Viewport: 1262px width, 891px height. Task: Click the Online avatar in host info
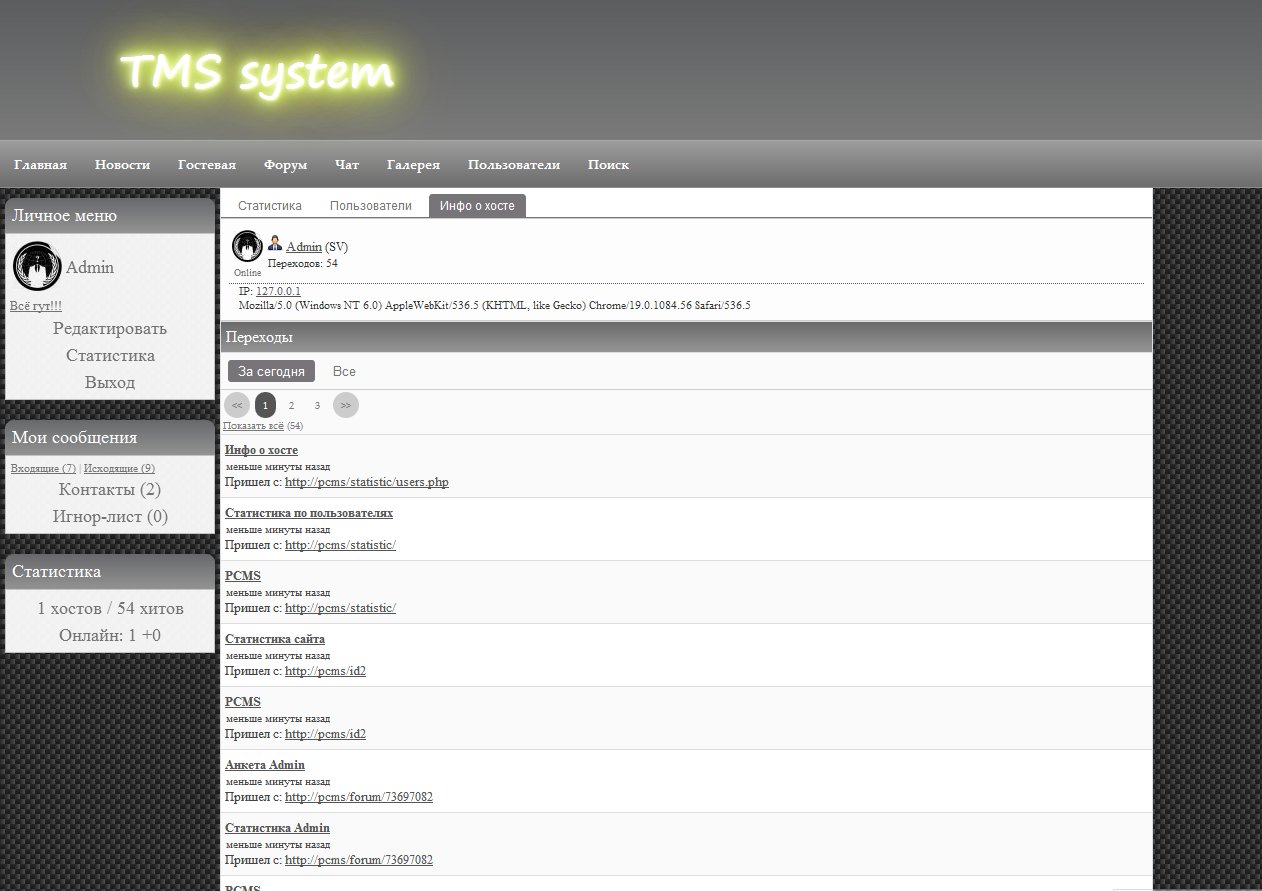247,246
